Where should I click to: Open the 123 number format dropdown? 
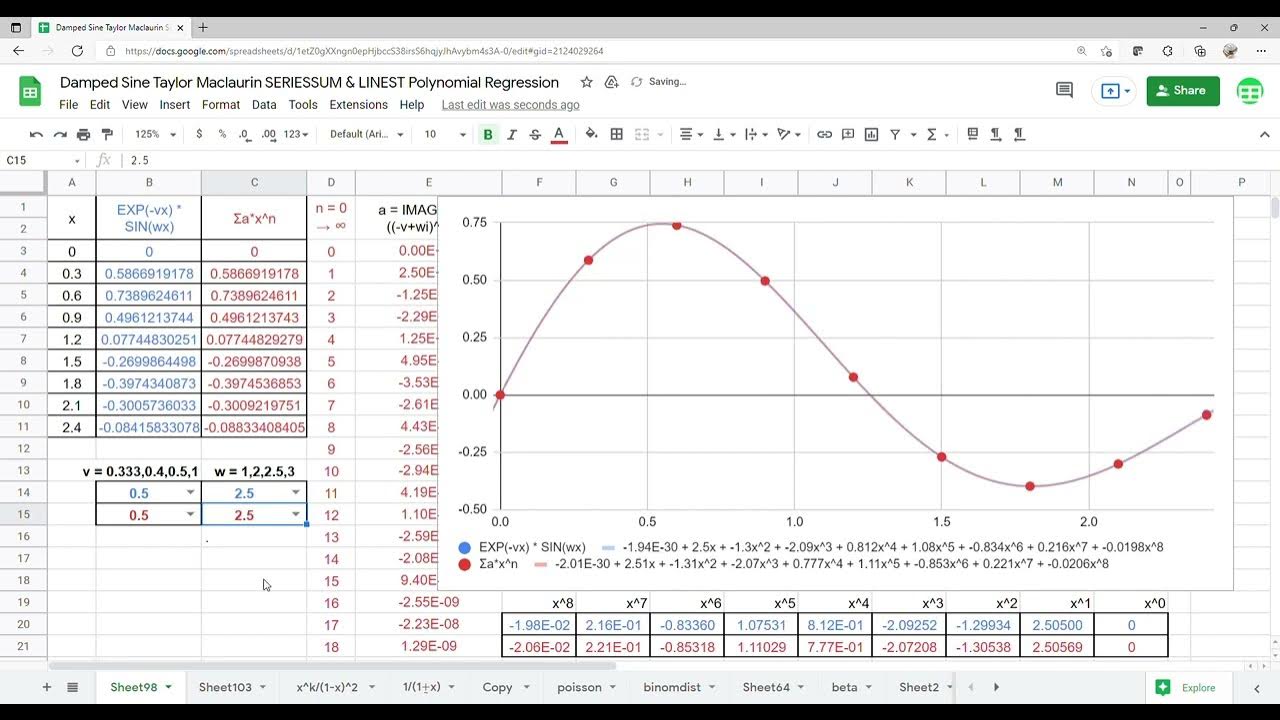click(296, 134)
